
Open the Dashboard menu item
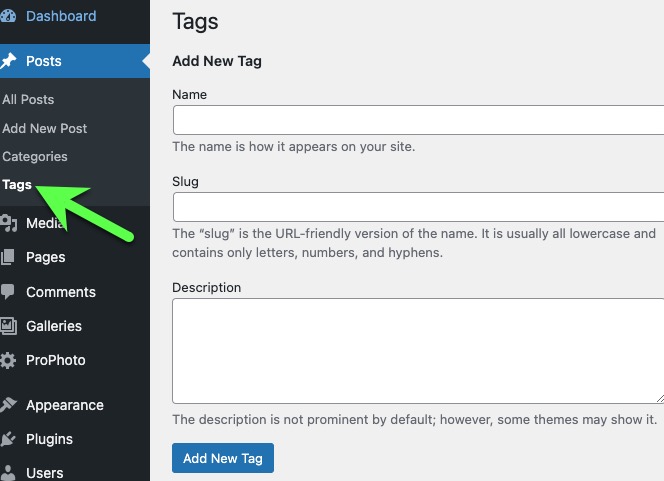61,16
